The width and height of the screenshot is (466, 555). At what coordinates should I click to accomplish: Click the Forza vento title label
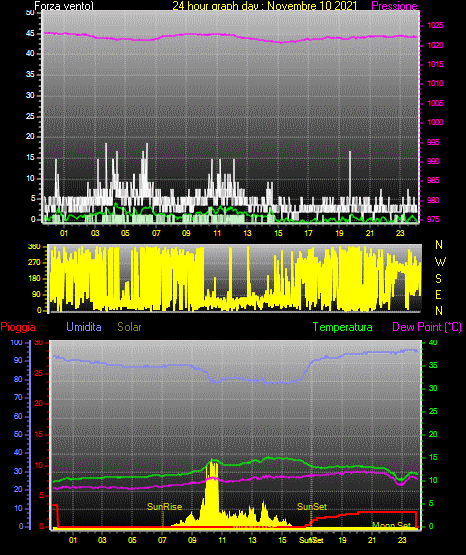pyautogui.click(x=64, y=6)
